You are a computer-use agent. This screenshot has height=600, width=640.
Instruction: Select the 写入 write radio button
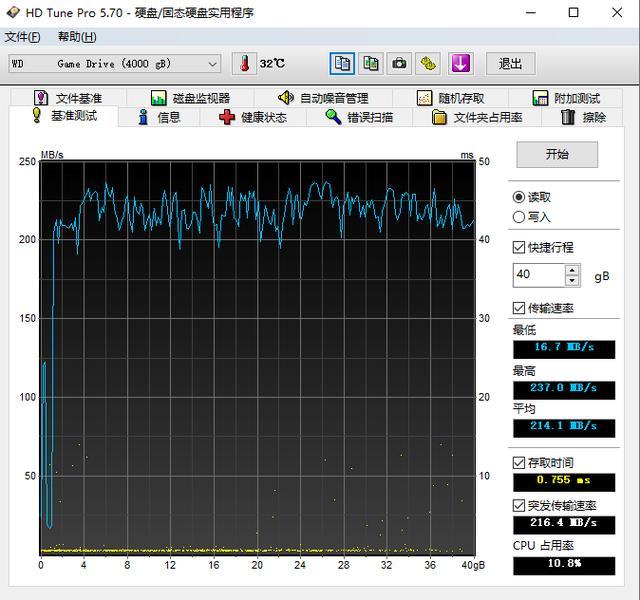coord(519,217)
